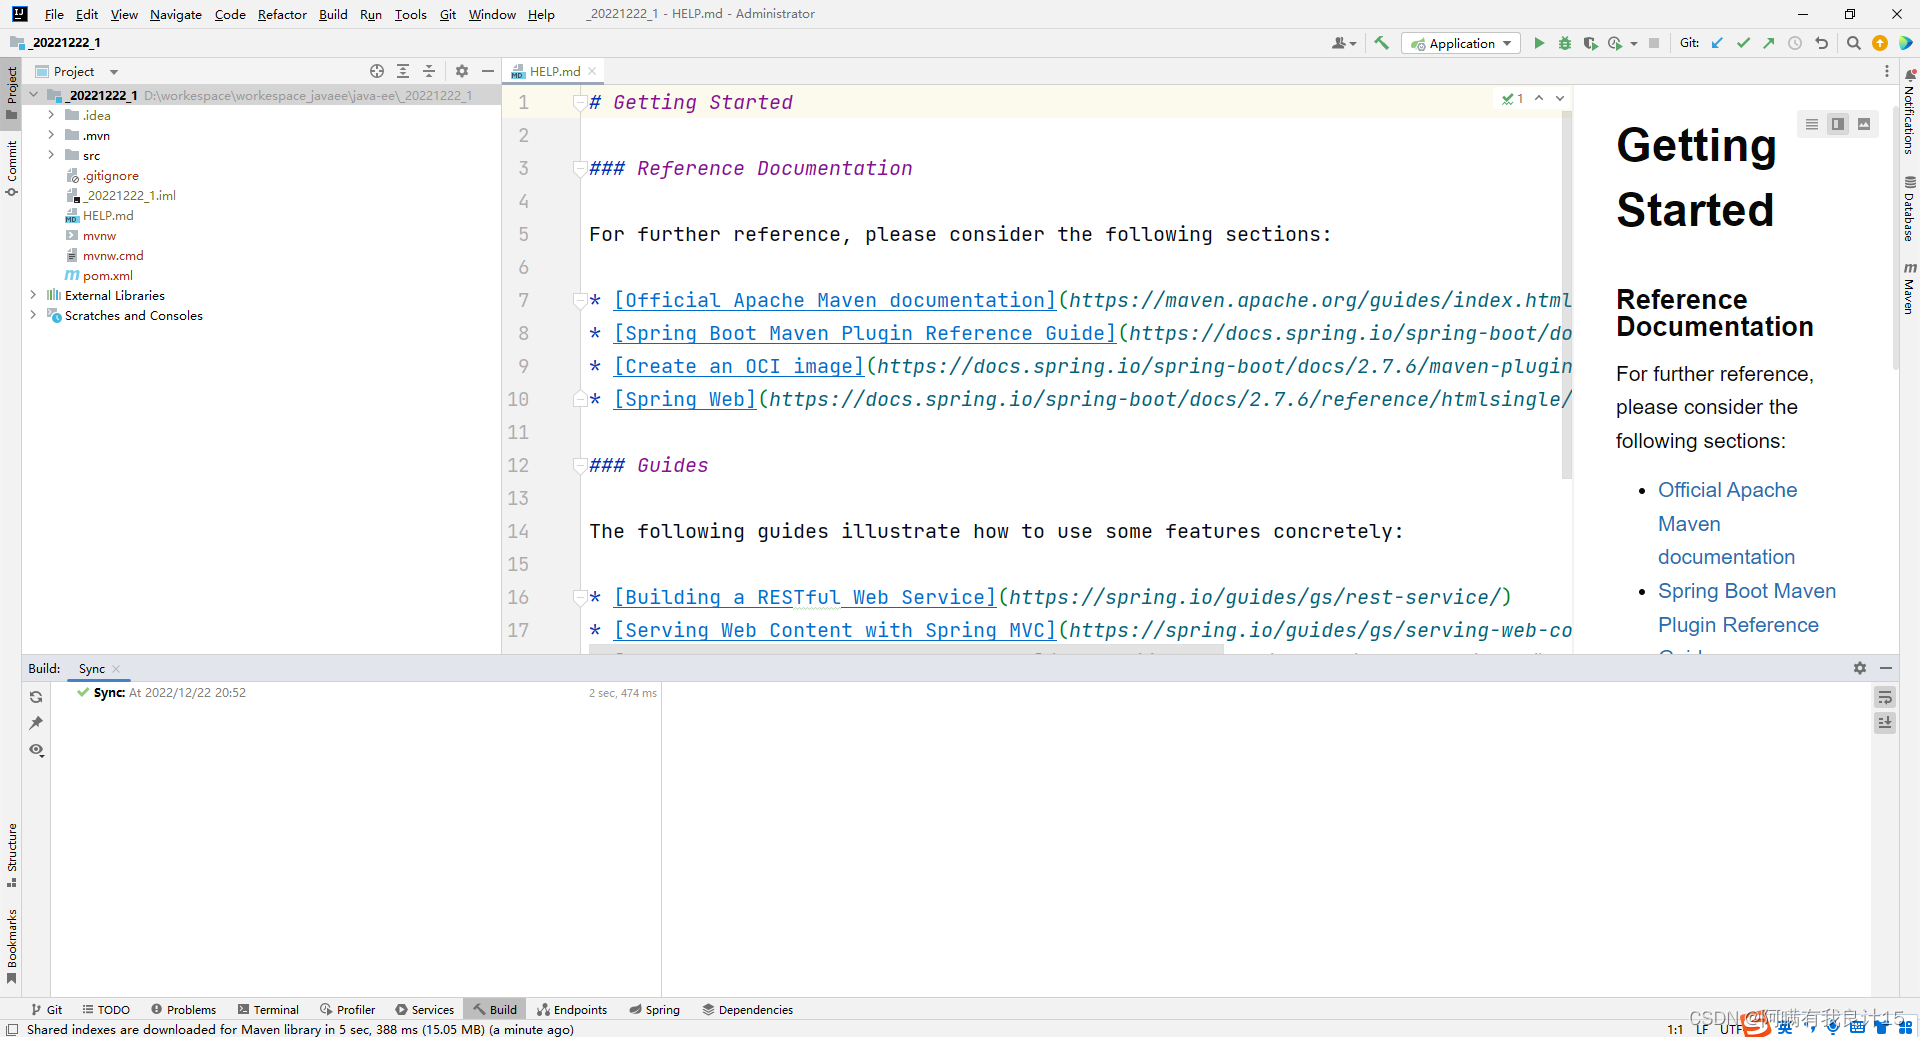This screenshot has height=1037, width=1920.
Task: Pin the Build tab using pin icon
Action: (37, 723)
